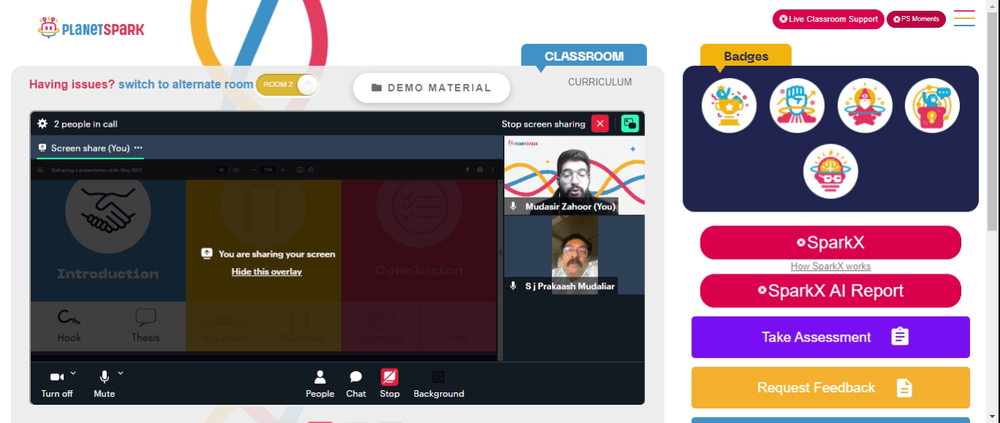Mute the microphone

(105, 384)
